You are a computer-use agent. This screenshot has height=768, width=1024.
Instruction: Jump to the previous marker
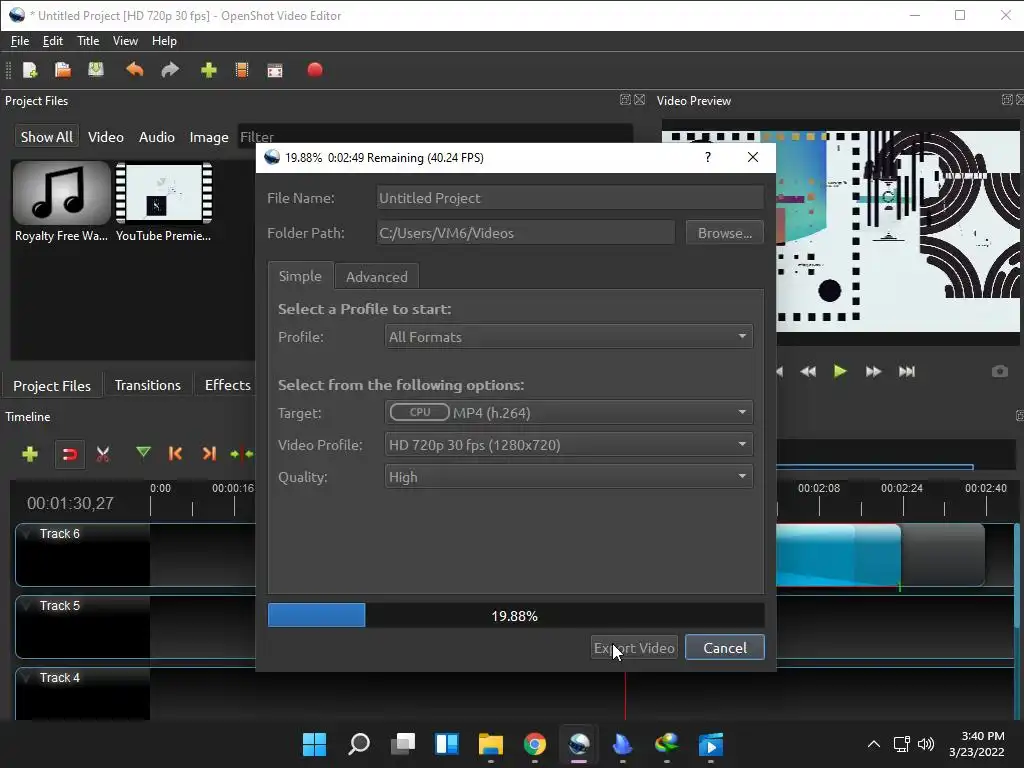175,454
